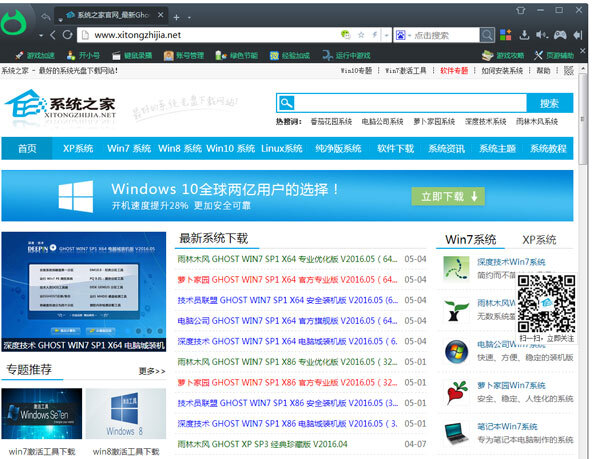This screenshot has height=459, width=592.
Task: Click hot search 番茄花园系统
Action: 331,122
